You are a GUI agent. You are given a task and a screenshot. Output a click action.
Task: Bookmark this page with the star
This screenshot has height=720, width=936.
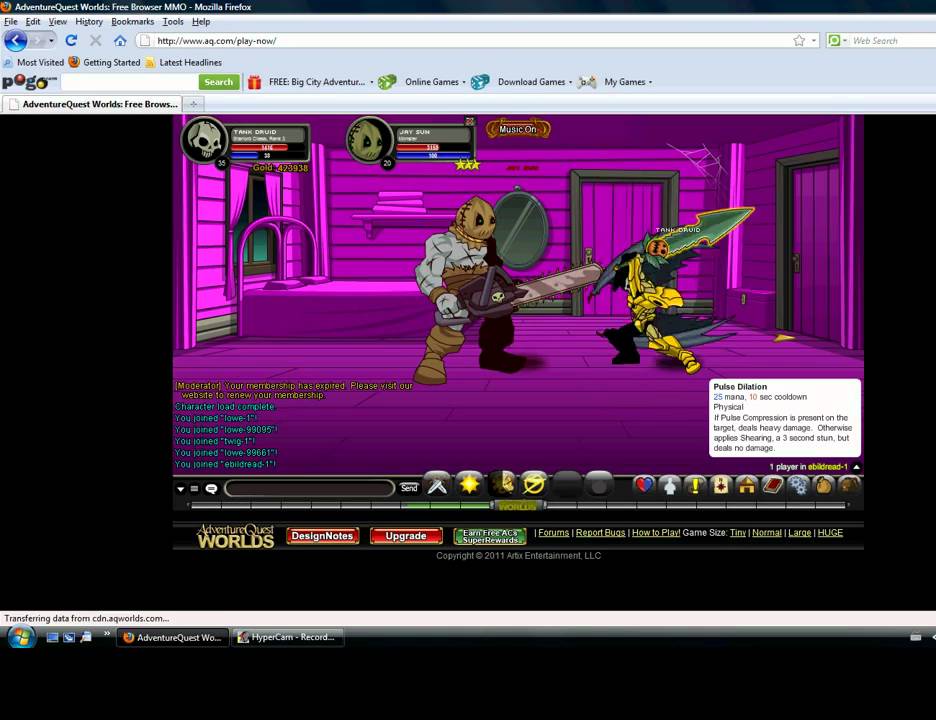point(799,41)
